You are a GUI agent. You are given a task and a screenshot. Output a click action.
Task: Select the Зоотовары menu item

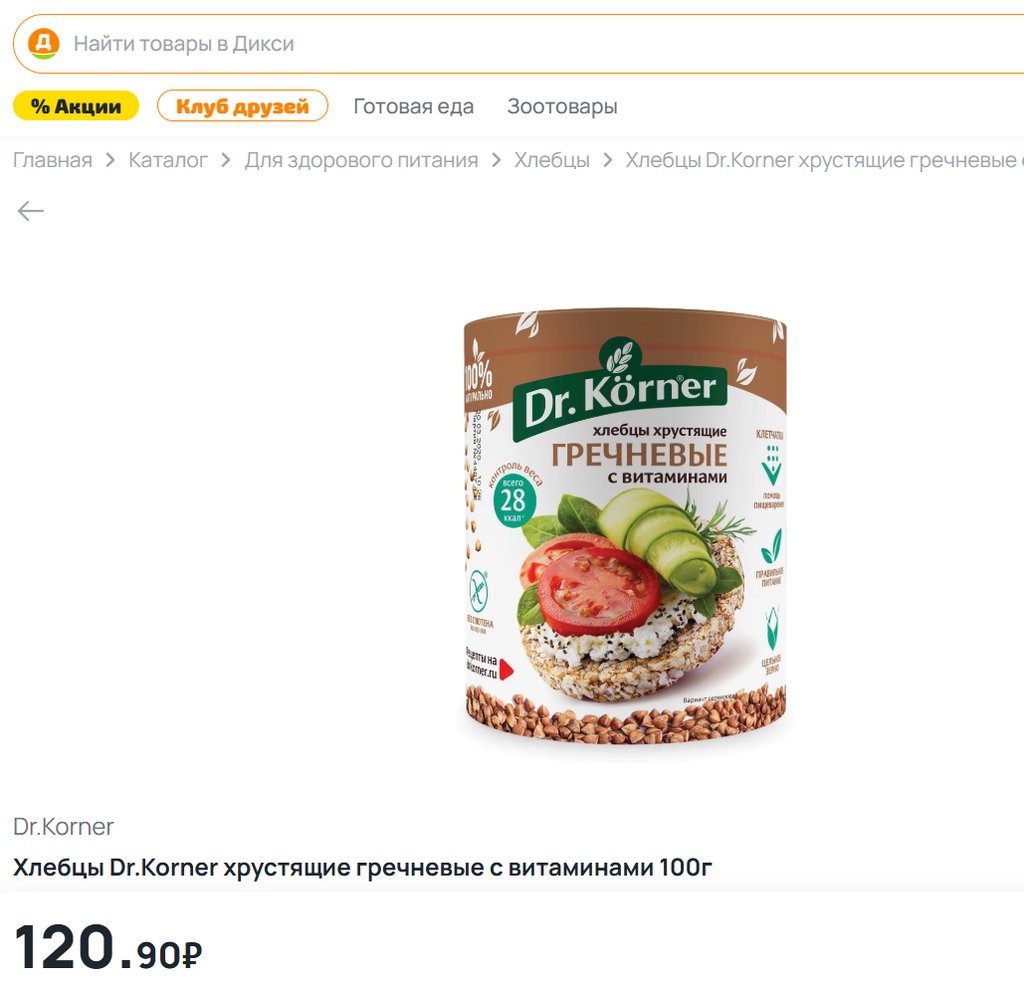562,107
